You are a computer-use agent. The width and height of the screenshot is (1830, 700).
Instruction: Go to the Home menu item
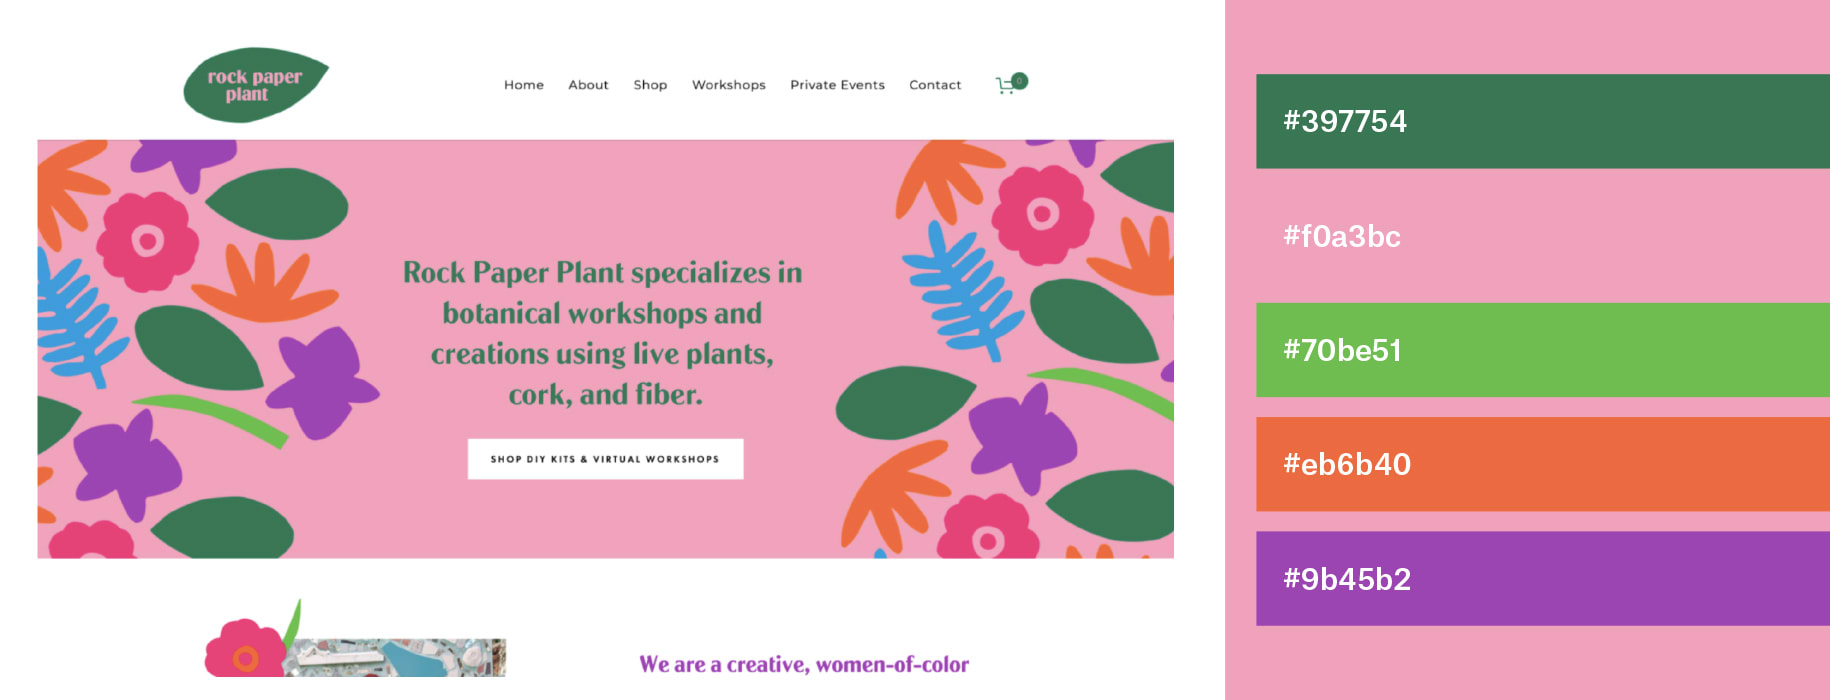pyautogui.click(x=524, y=85)
